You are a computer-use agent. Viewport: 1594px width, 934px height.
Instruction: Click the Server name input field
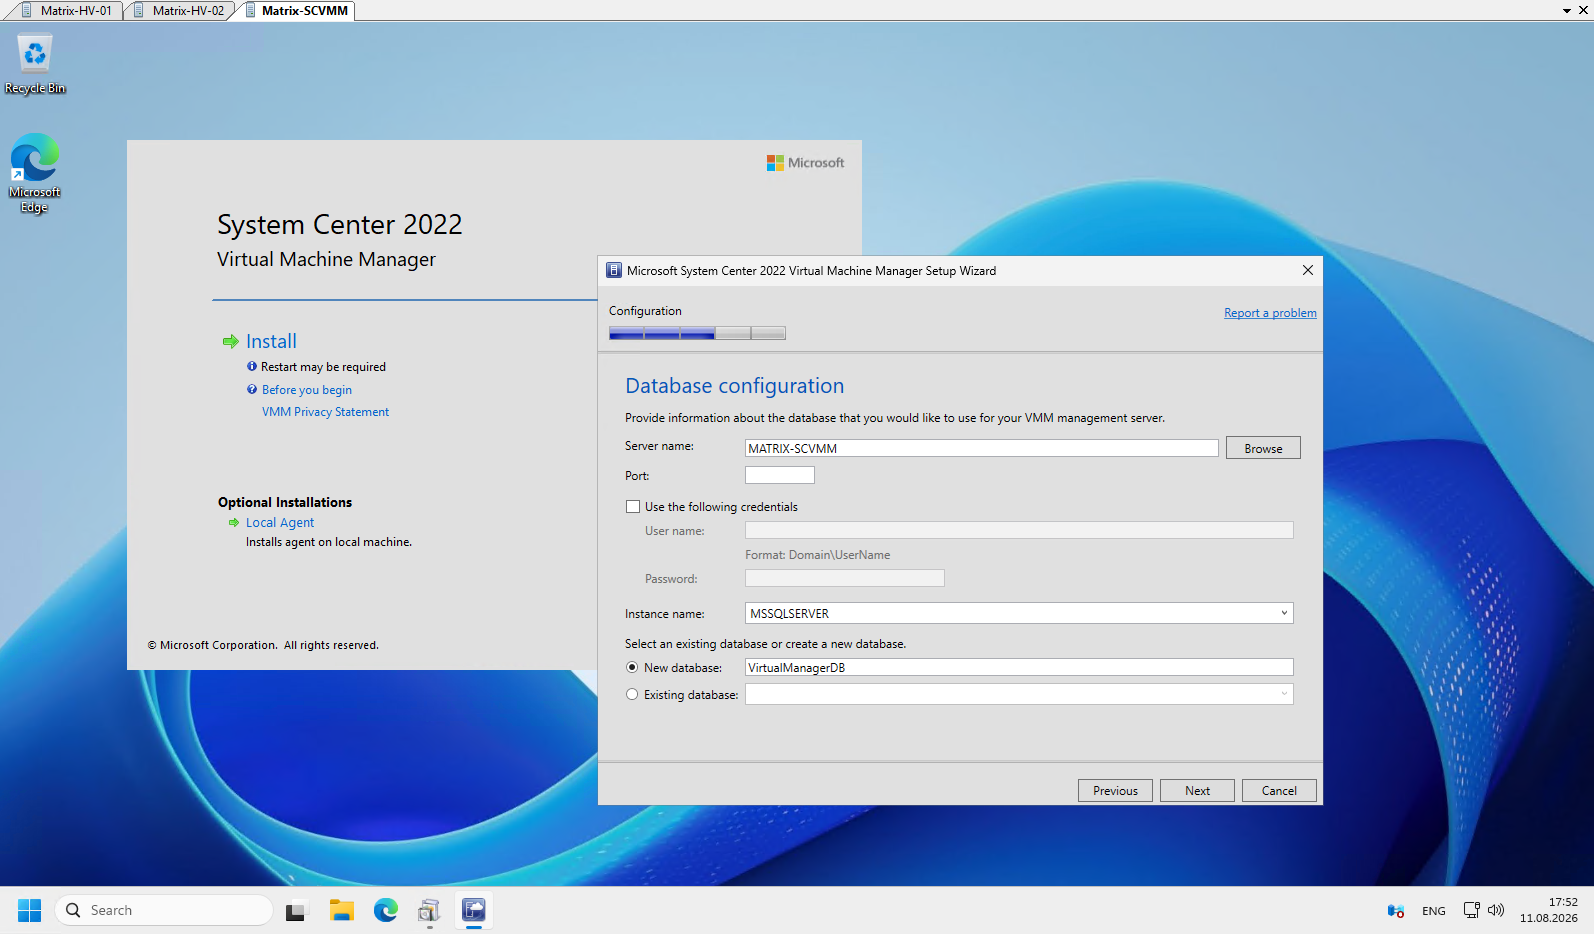point(981,448)
